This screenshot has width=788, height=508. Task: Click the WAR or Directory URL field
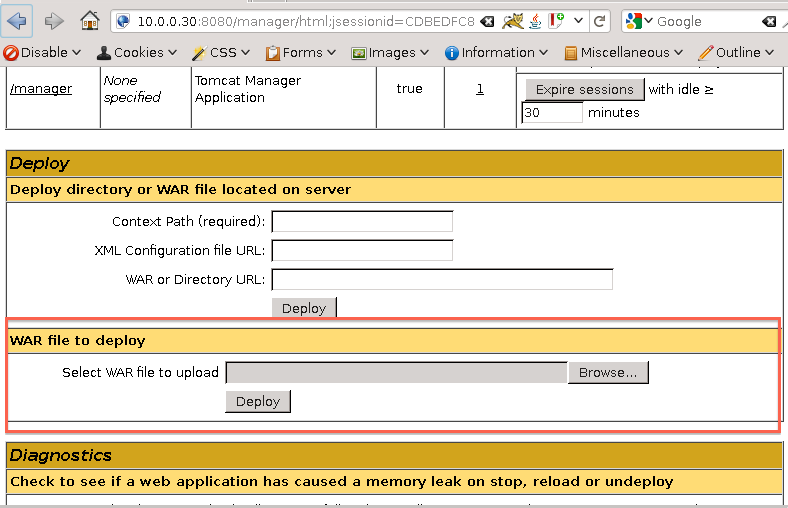pos(442,279)
